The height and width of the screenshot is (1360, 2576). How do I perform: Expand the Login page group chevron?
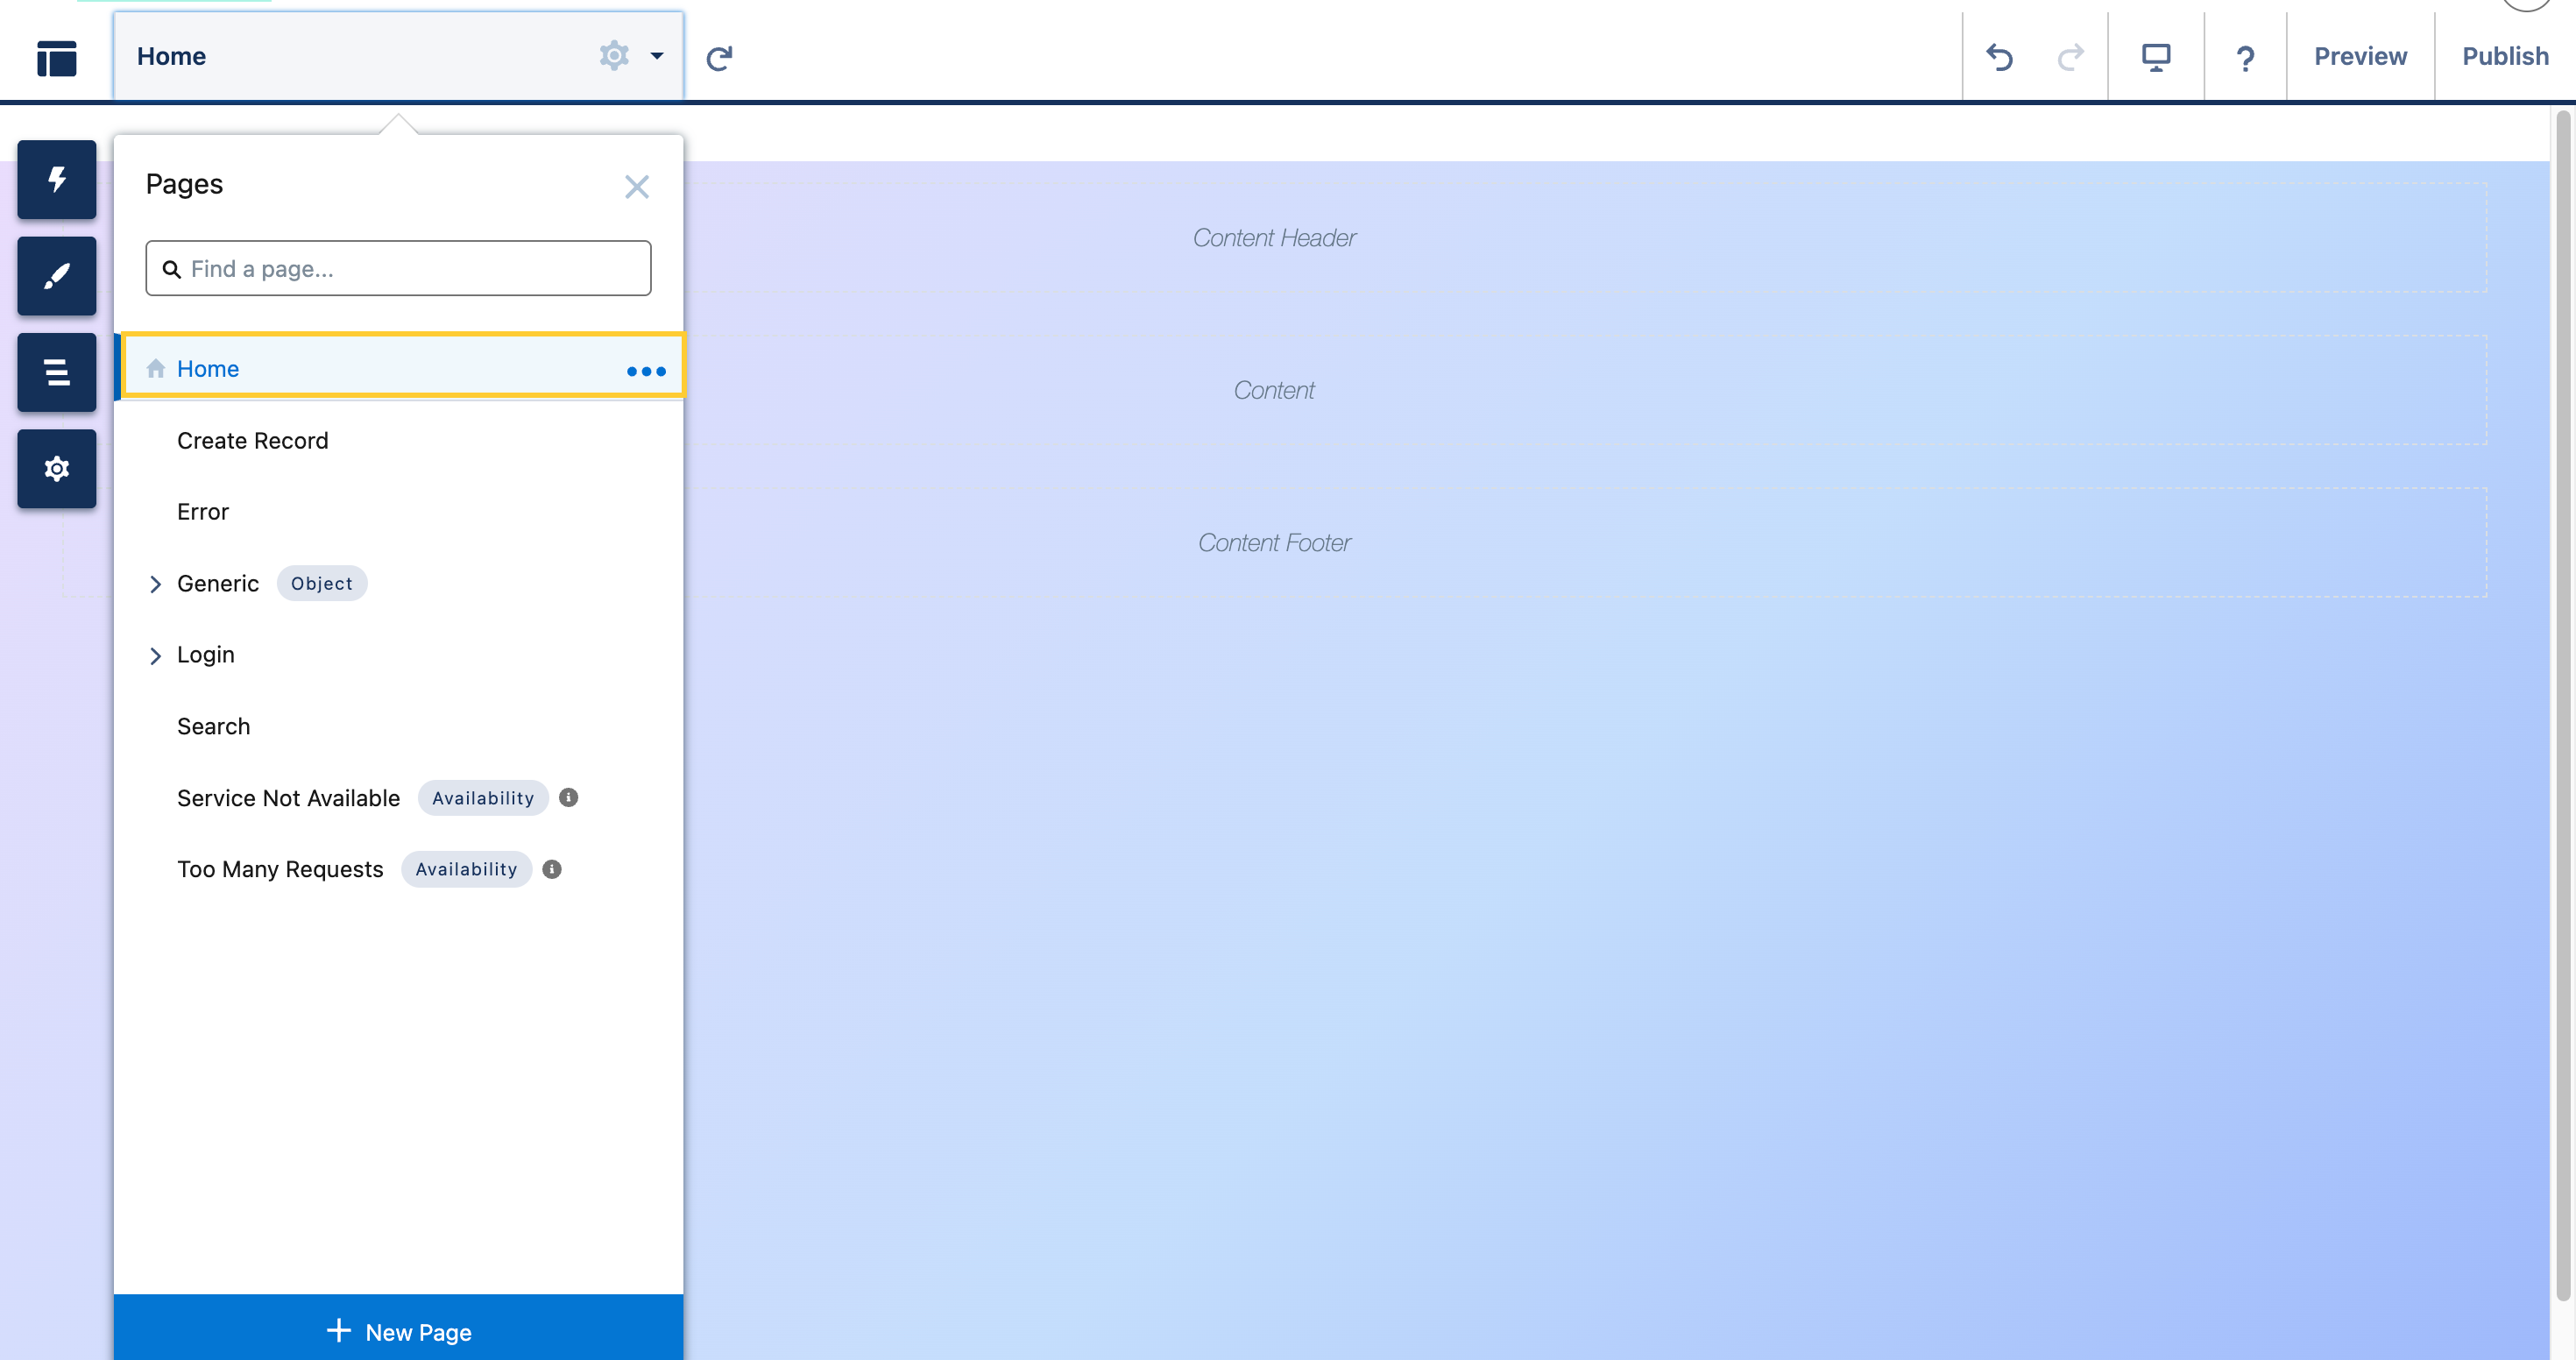(x=156, y=655)
